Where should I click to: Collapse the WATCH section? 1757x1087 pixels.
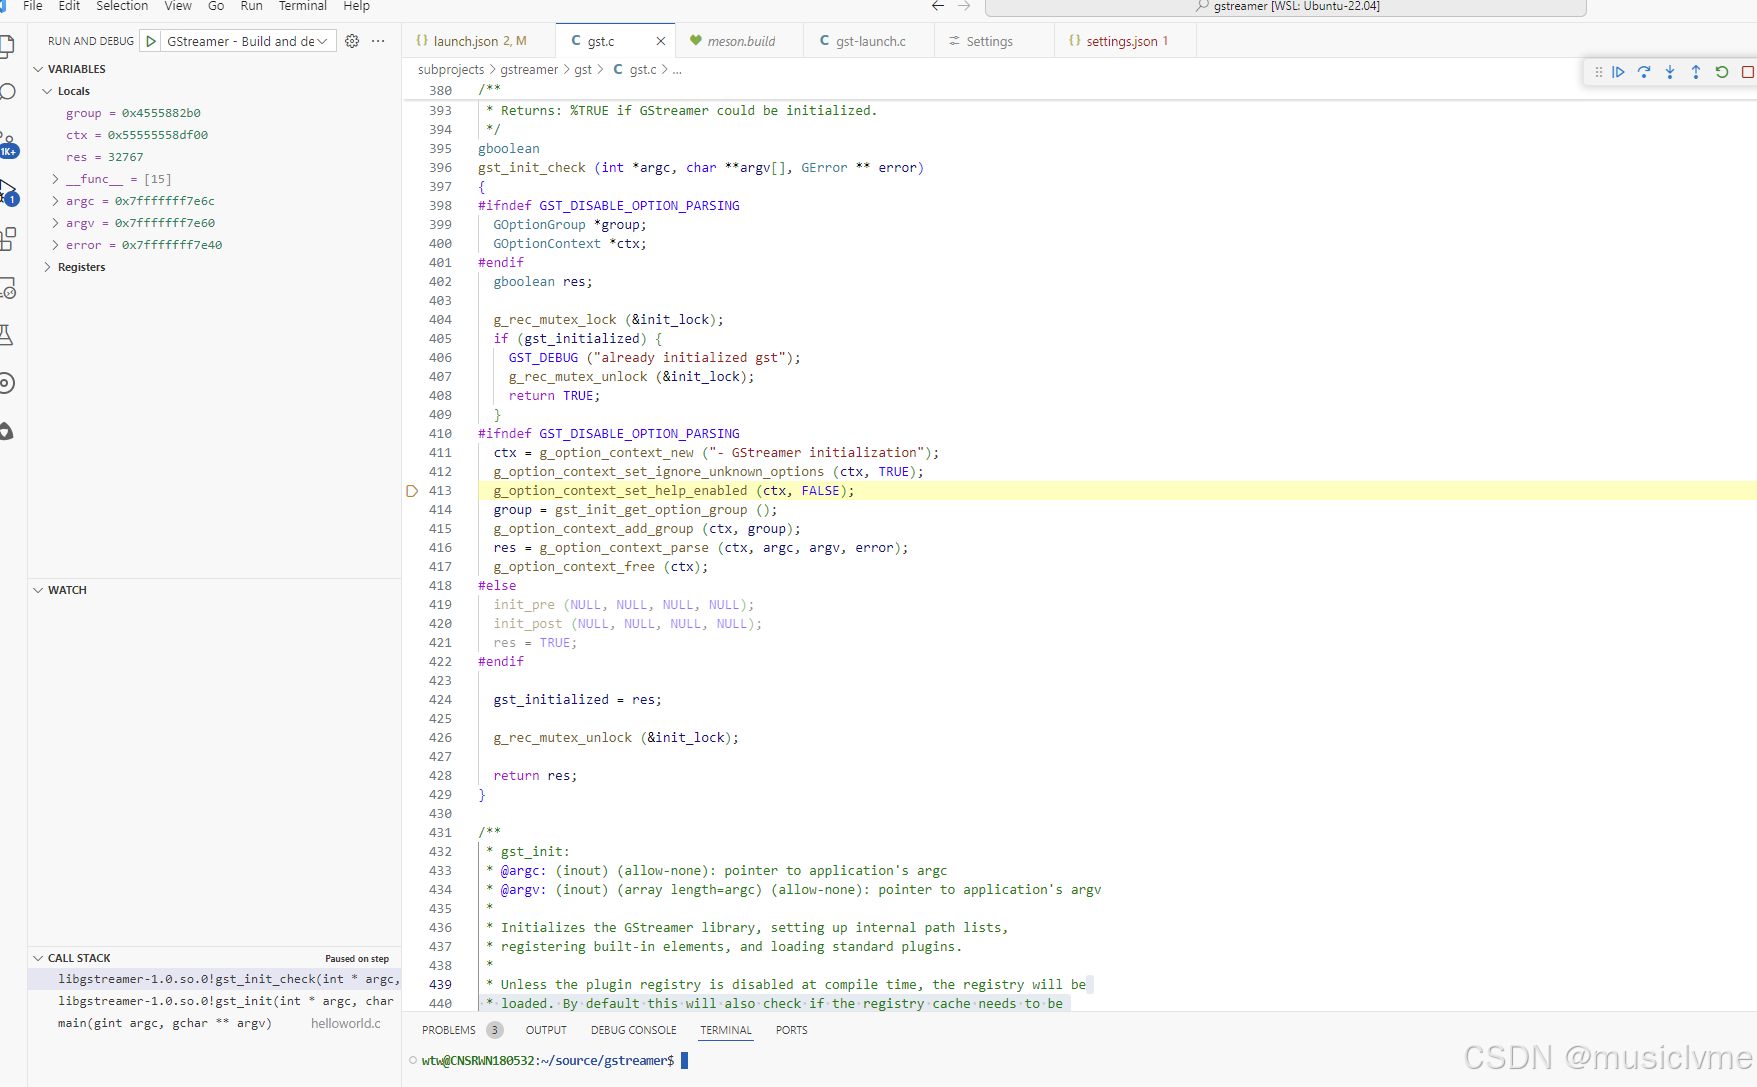[x=38, y=590]
